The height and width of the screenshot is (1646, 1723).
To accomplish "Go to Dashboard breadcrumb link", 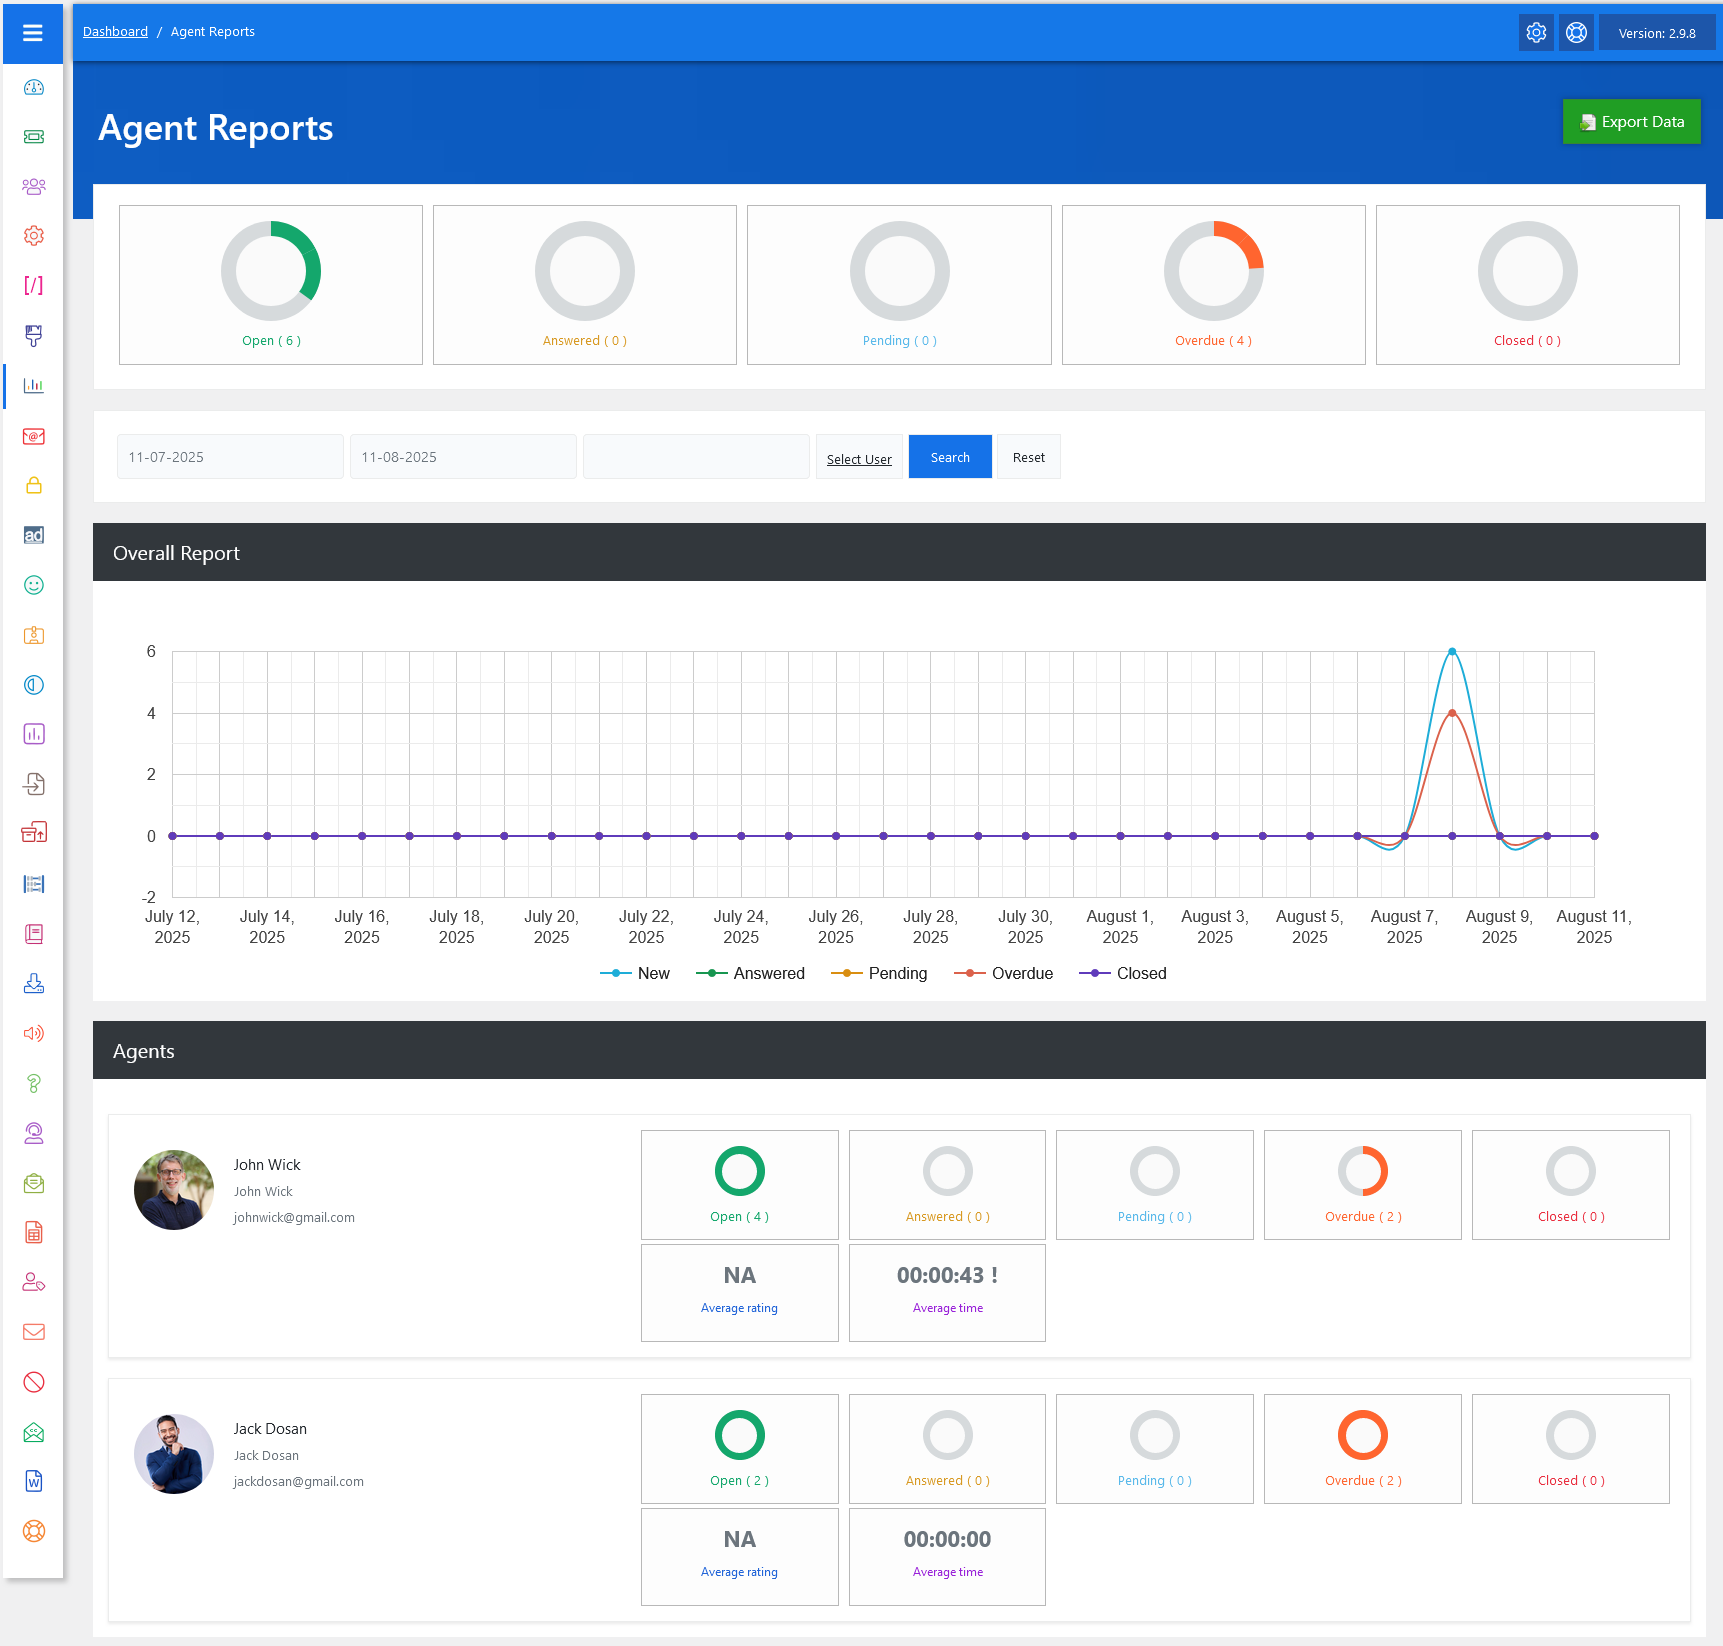I will click(x=115, y=32).
